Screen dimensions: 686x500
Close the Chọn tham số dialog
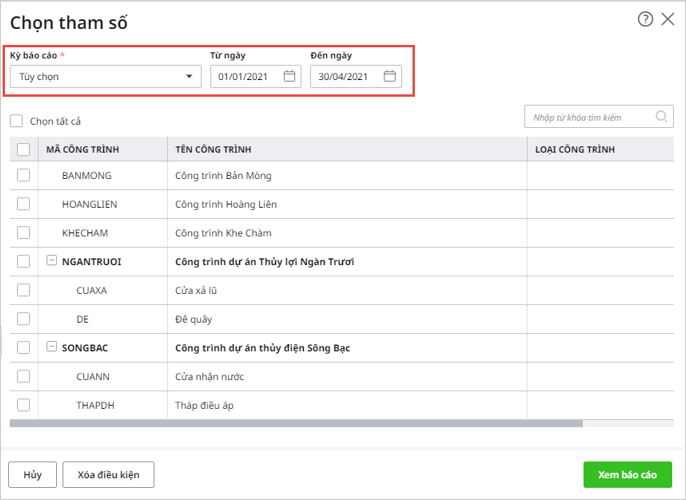point(668,19)
